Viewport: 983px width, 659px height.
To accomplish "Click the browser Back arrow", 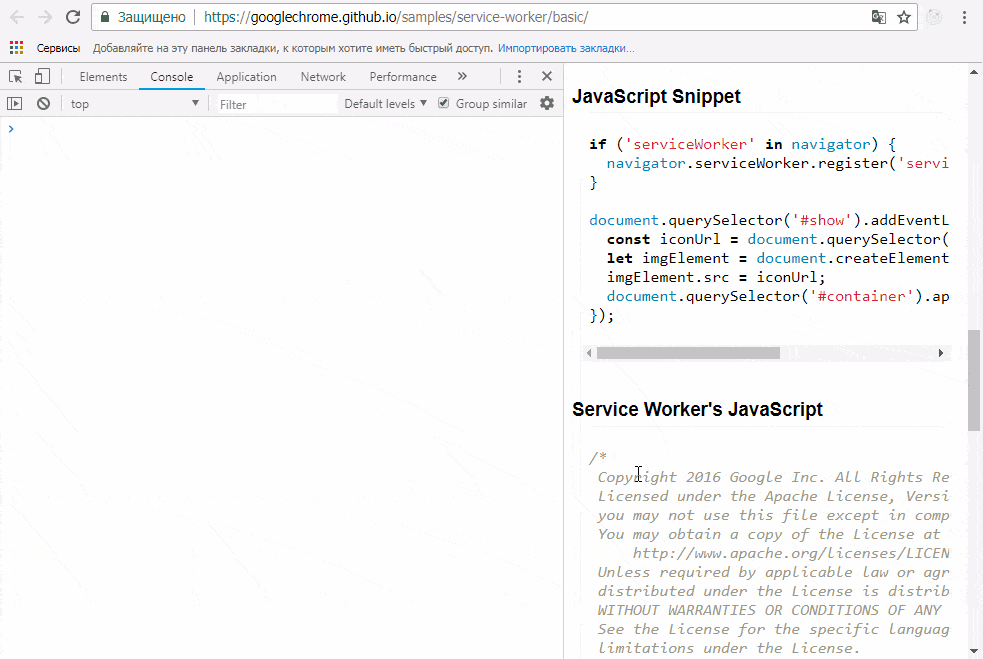I will [17, 17].
